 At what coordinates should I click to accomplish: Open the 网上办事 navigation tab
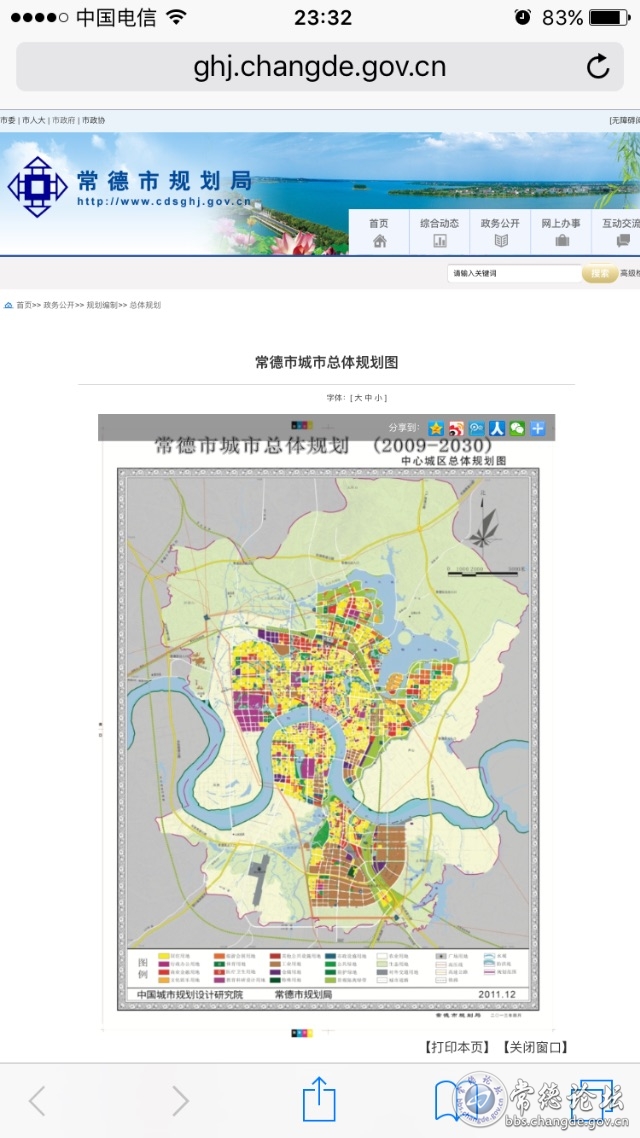tap(562, 232)
